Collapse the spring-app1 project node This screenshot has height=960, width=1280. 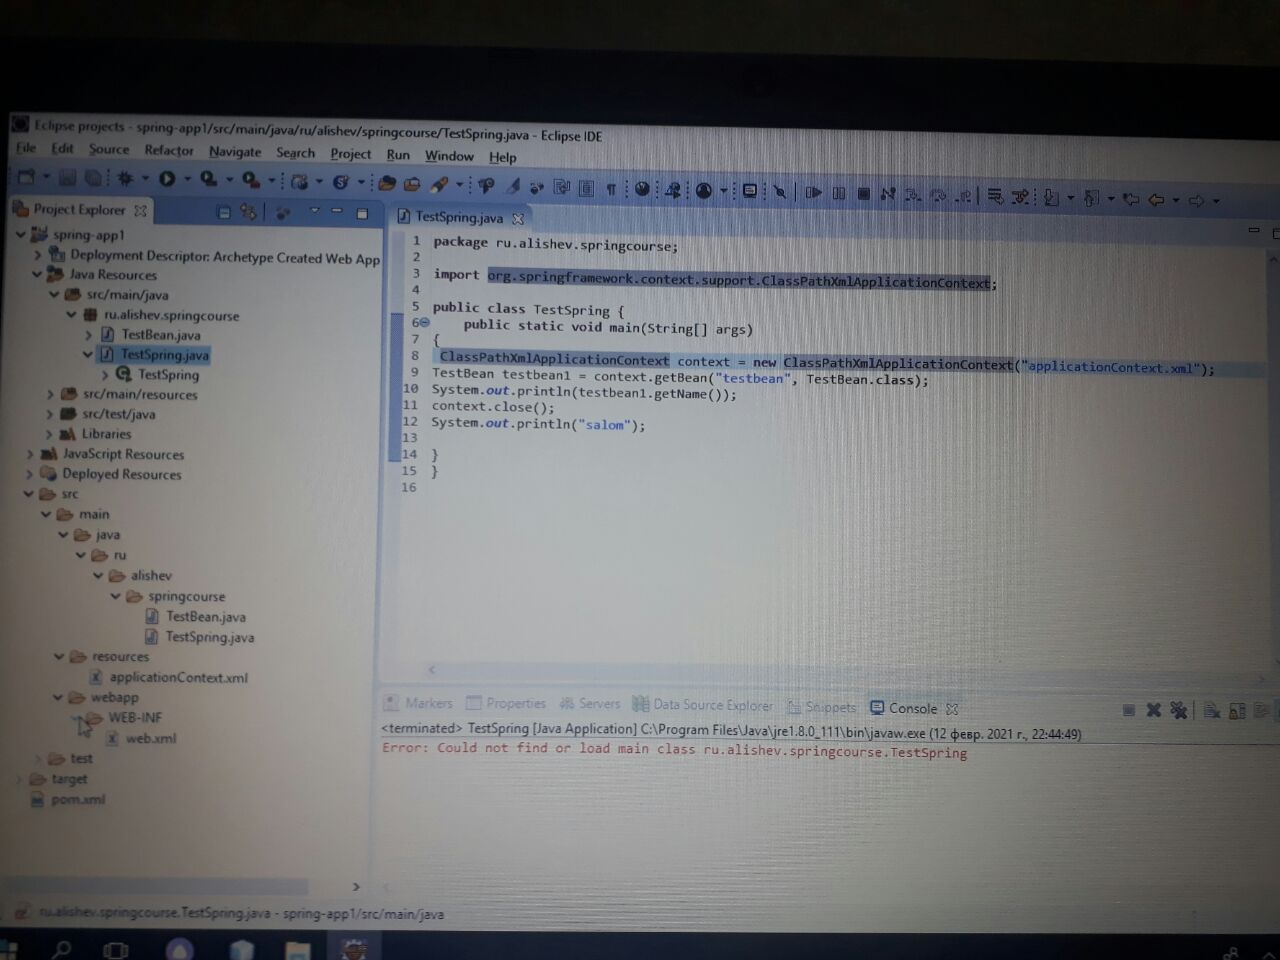pyautogui.click(x=20, y=234)
